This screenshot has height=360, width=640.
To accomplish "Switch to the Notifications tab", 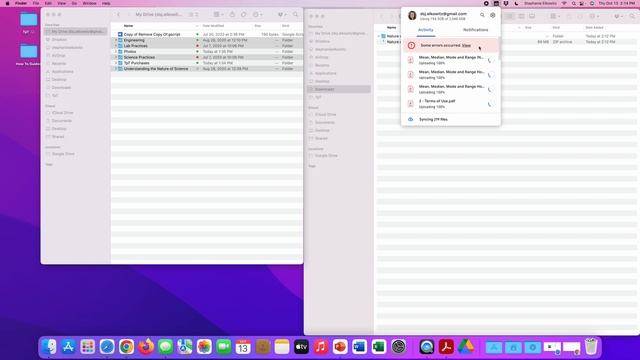I will [x=476, y=30].
